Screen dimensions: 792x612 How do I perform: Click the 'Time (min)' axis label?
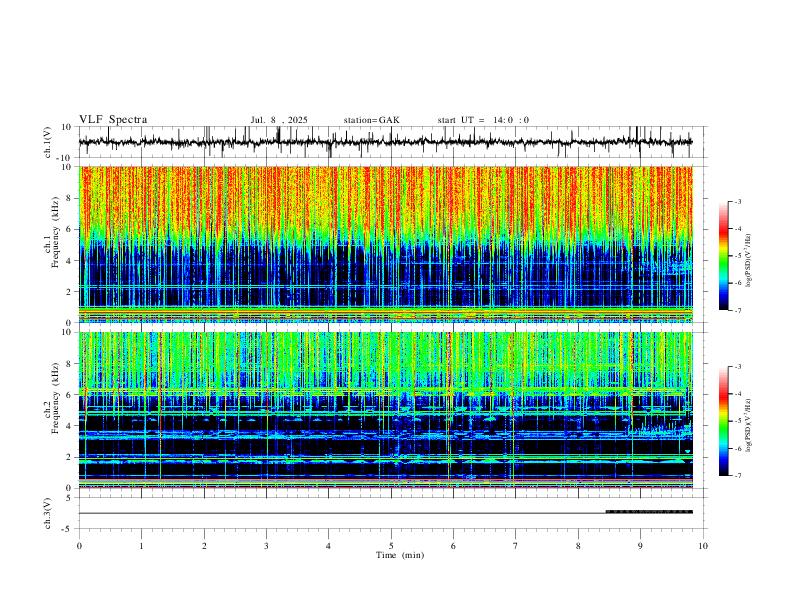pos(400,555)
